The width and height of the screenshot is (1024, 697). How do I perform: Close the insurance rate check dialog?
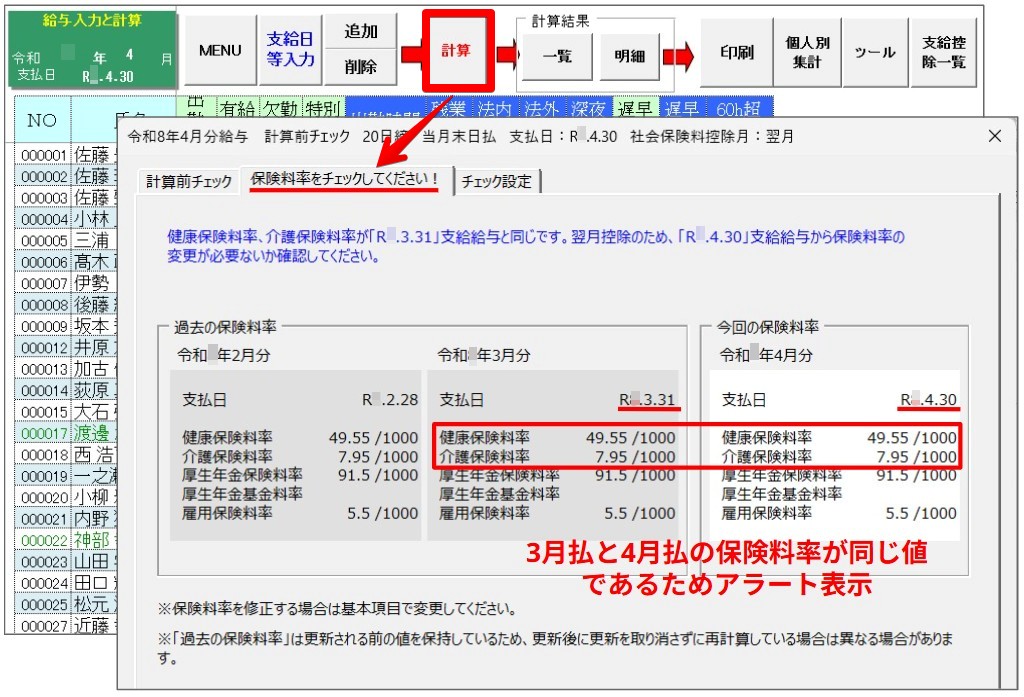995,137
